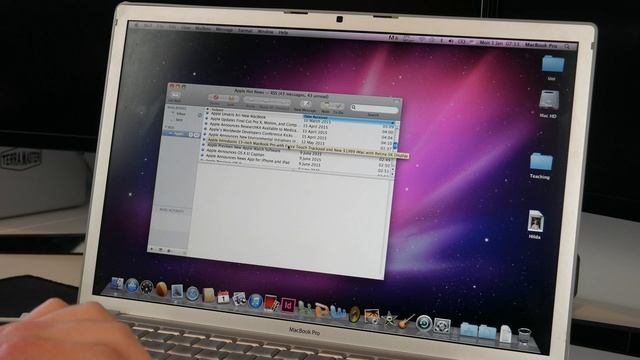
Task: Open the App Store icon in the Dock
Action: click(132, 285)
